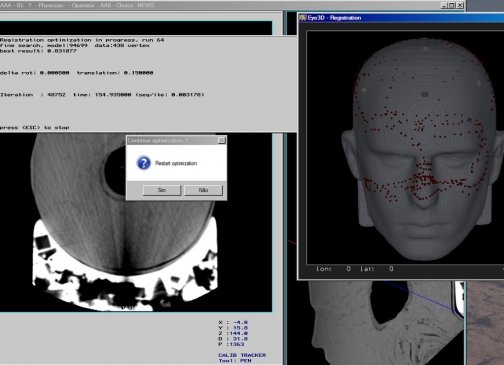Click the Eye3D Registration window title icon
The width and height of the screenshot is (504, 365).
[302, 18]
